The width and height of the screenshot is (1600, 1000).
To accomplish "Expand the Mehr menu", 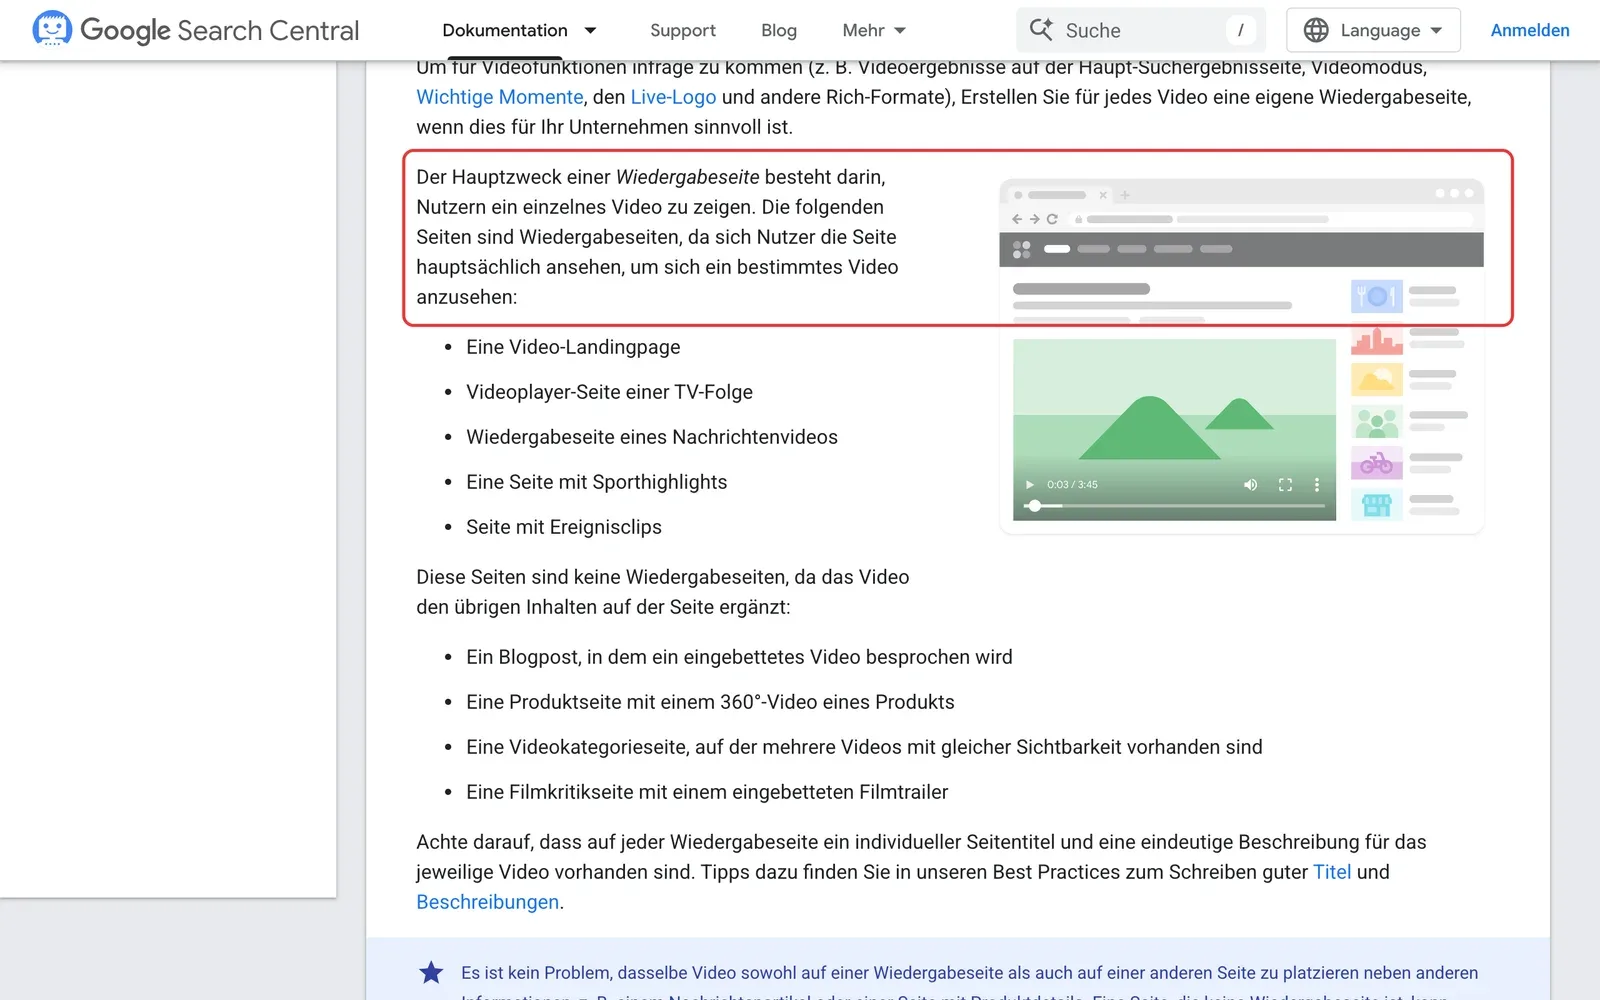I will pos(874,31).
